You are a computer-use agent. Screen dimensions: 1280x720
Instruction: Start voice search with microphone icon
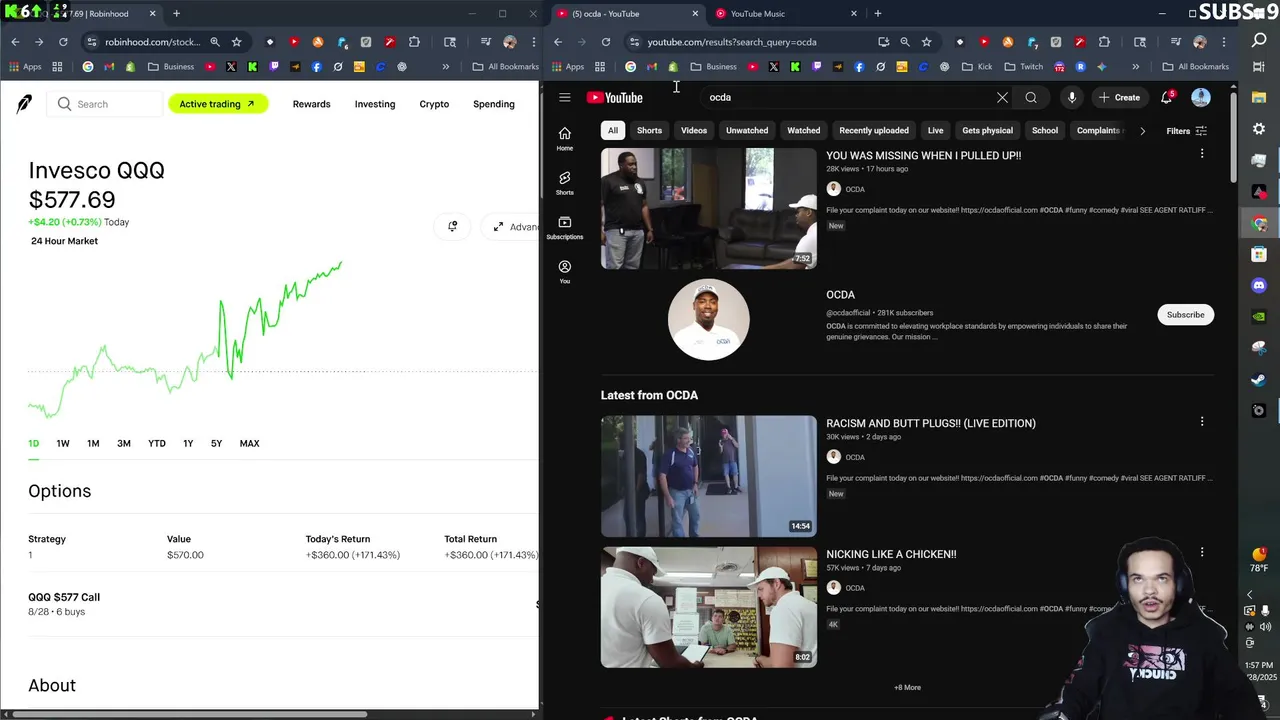(1072, 98)
